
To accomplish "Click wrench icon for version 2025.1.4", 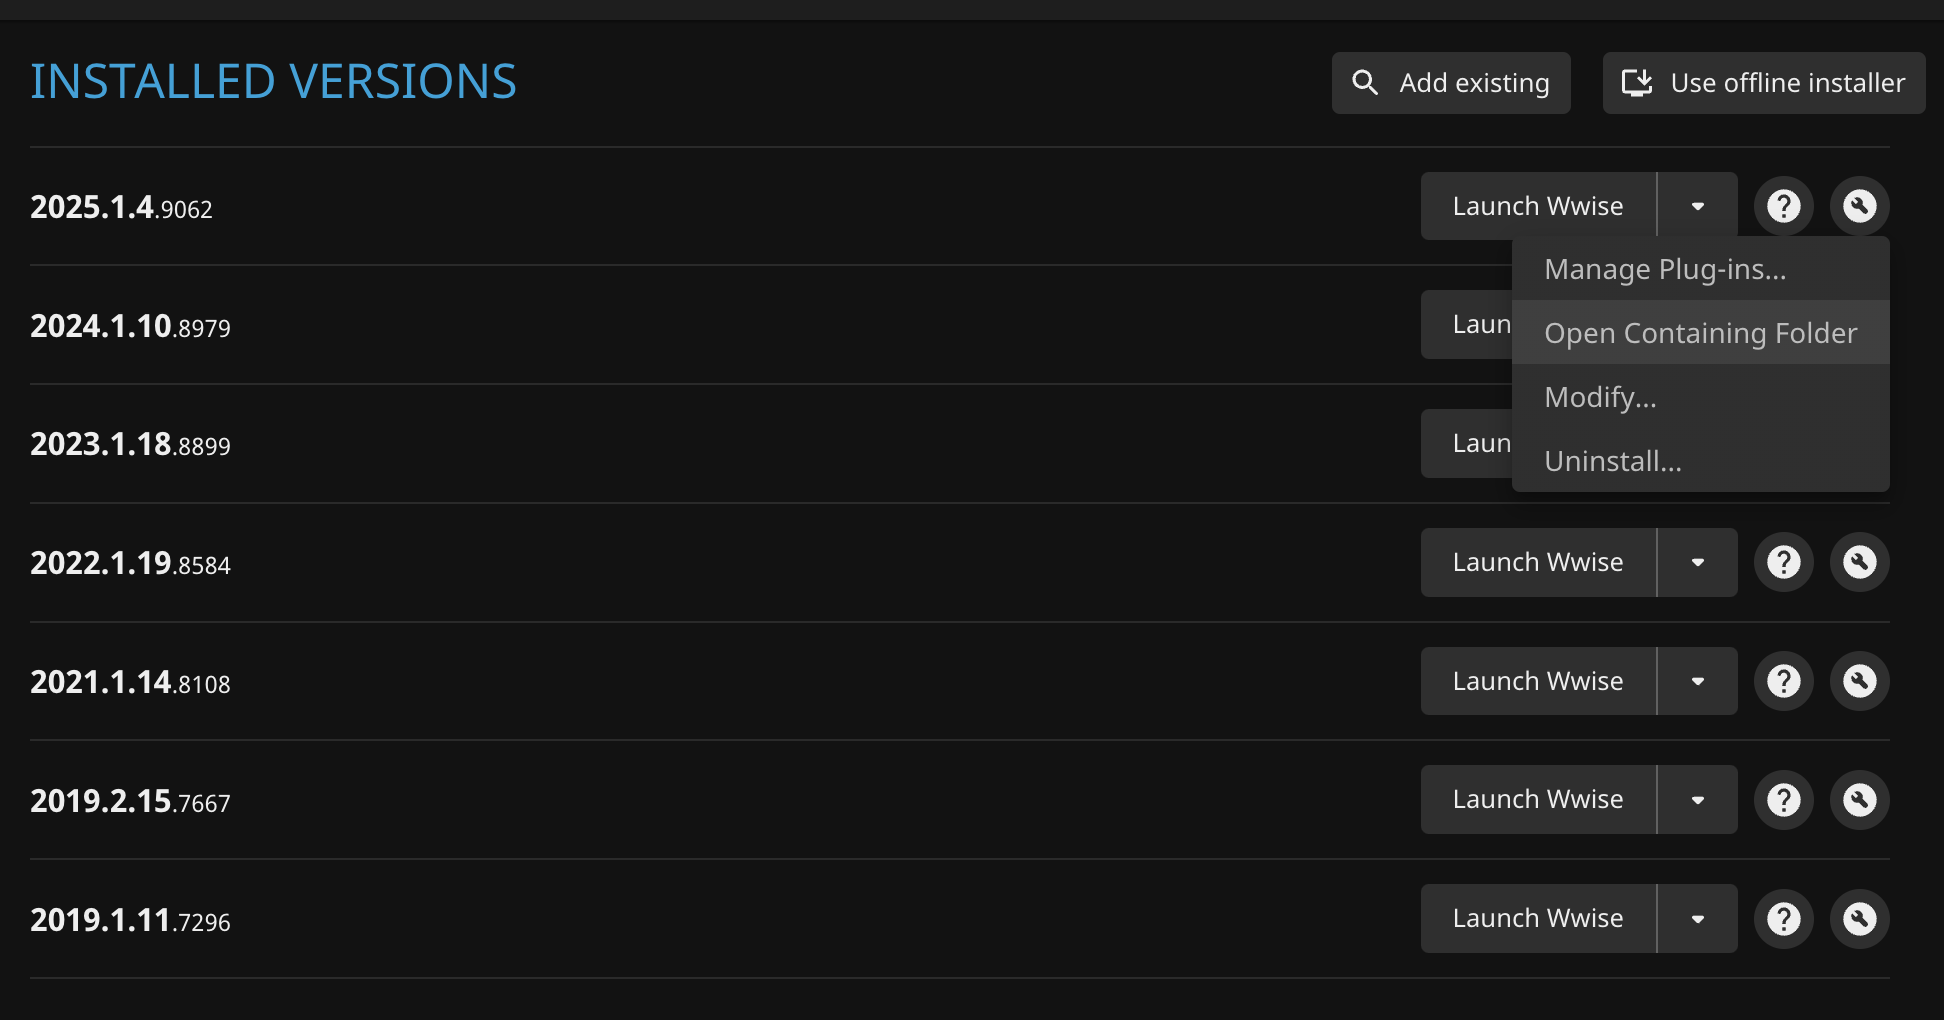I will pos(1859,206).
